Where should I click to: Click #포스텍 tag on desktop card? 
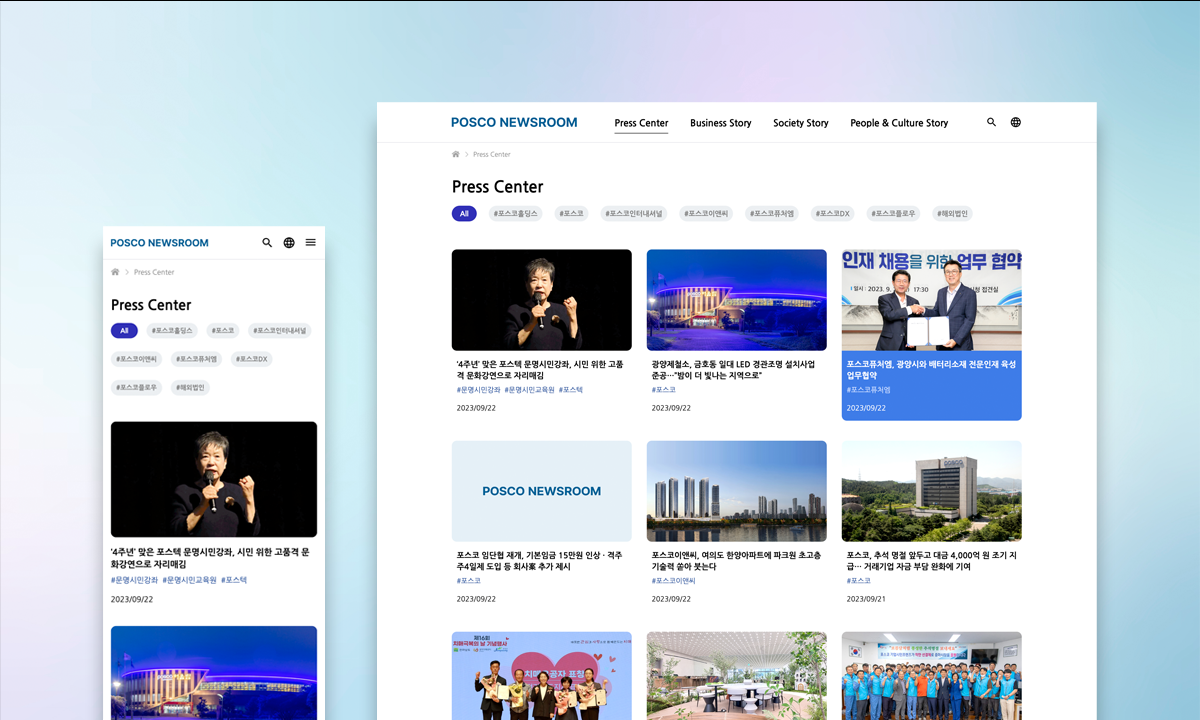point(571,390)
